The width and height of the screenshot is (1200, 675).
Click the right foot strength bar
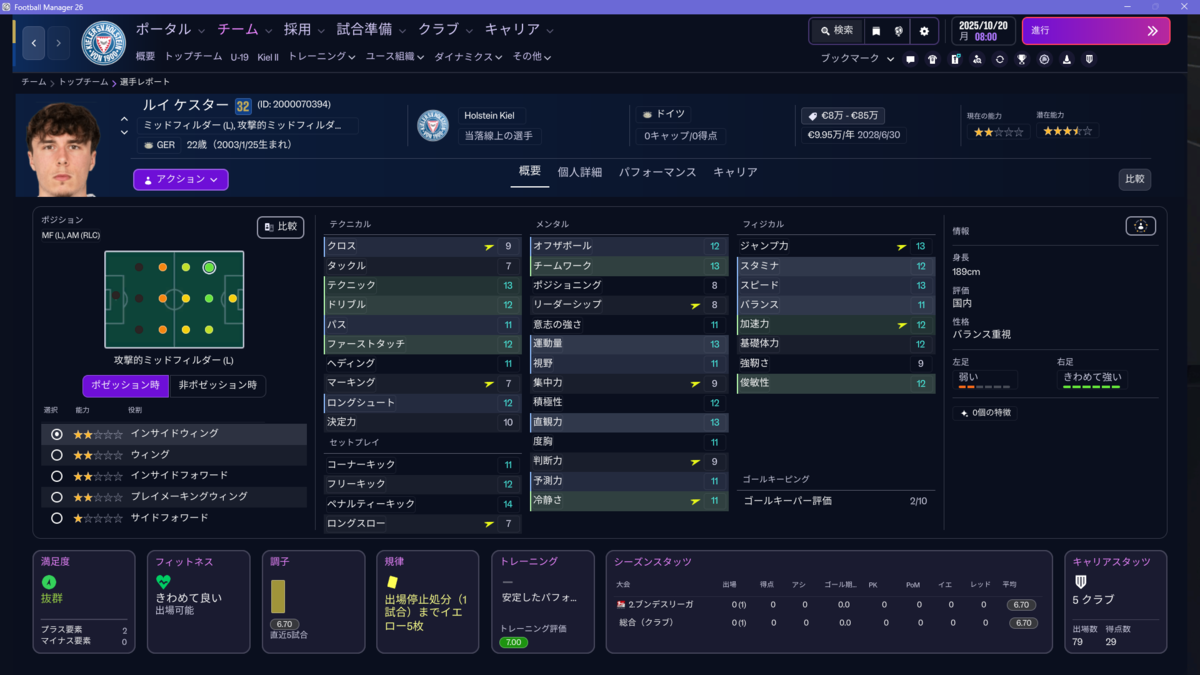1090,386
